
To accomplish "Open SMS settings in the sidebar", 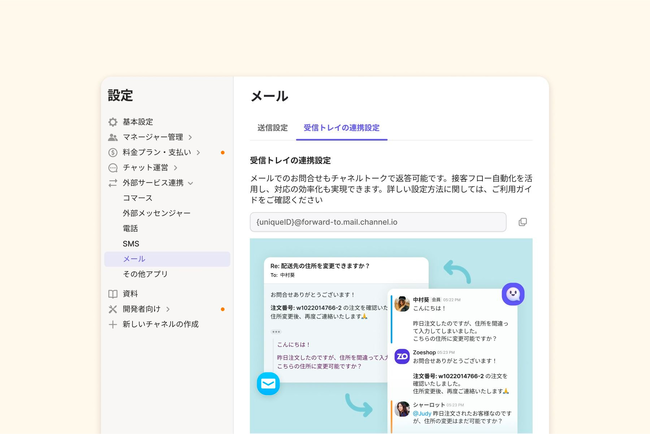I will pos(131,244).
